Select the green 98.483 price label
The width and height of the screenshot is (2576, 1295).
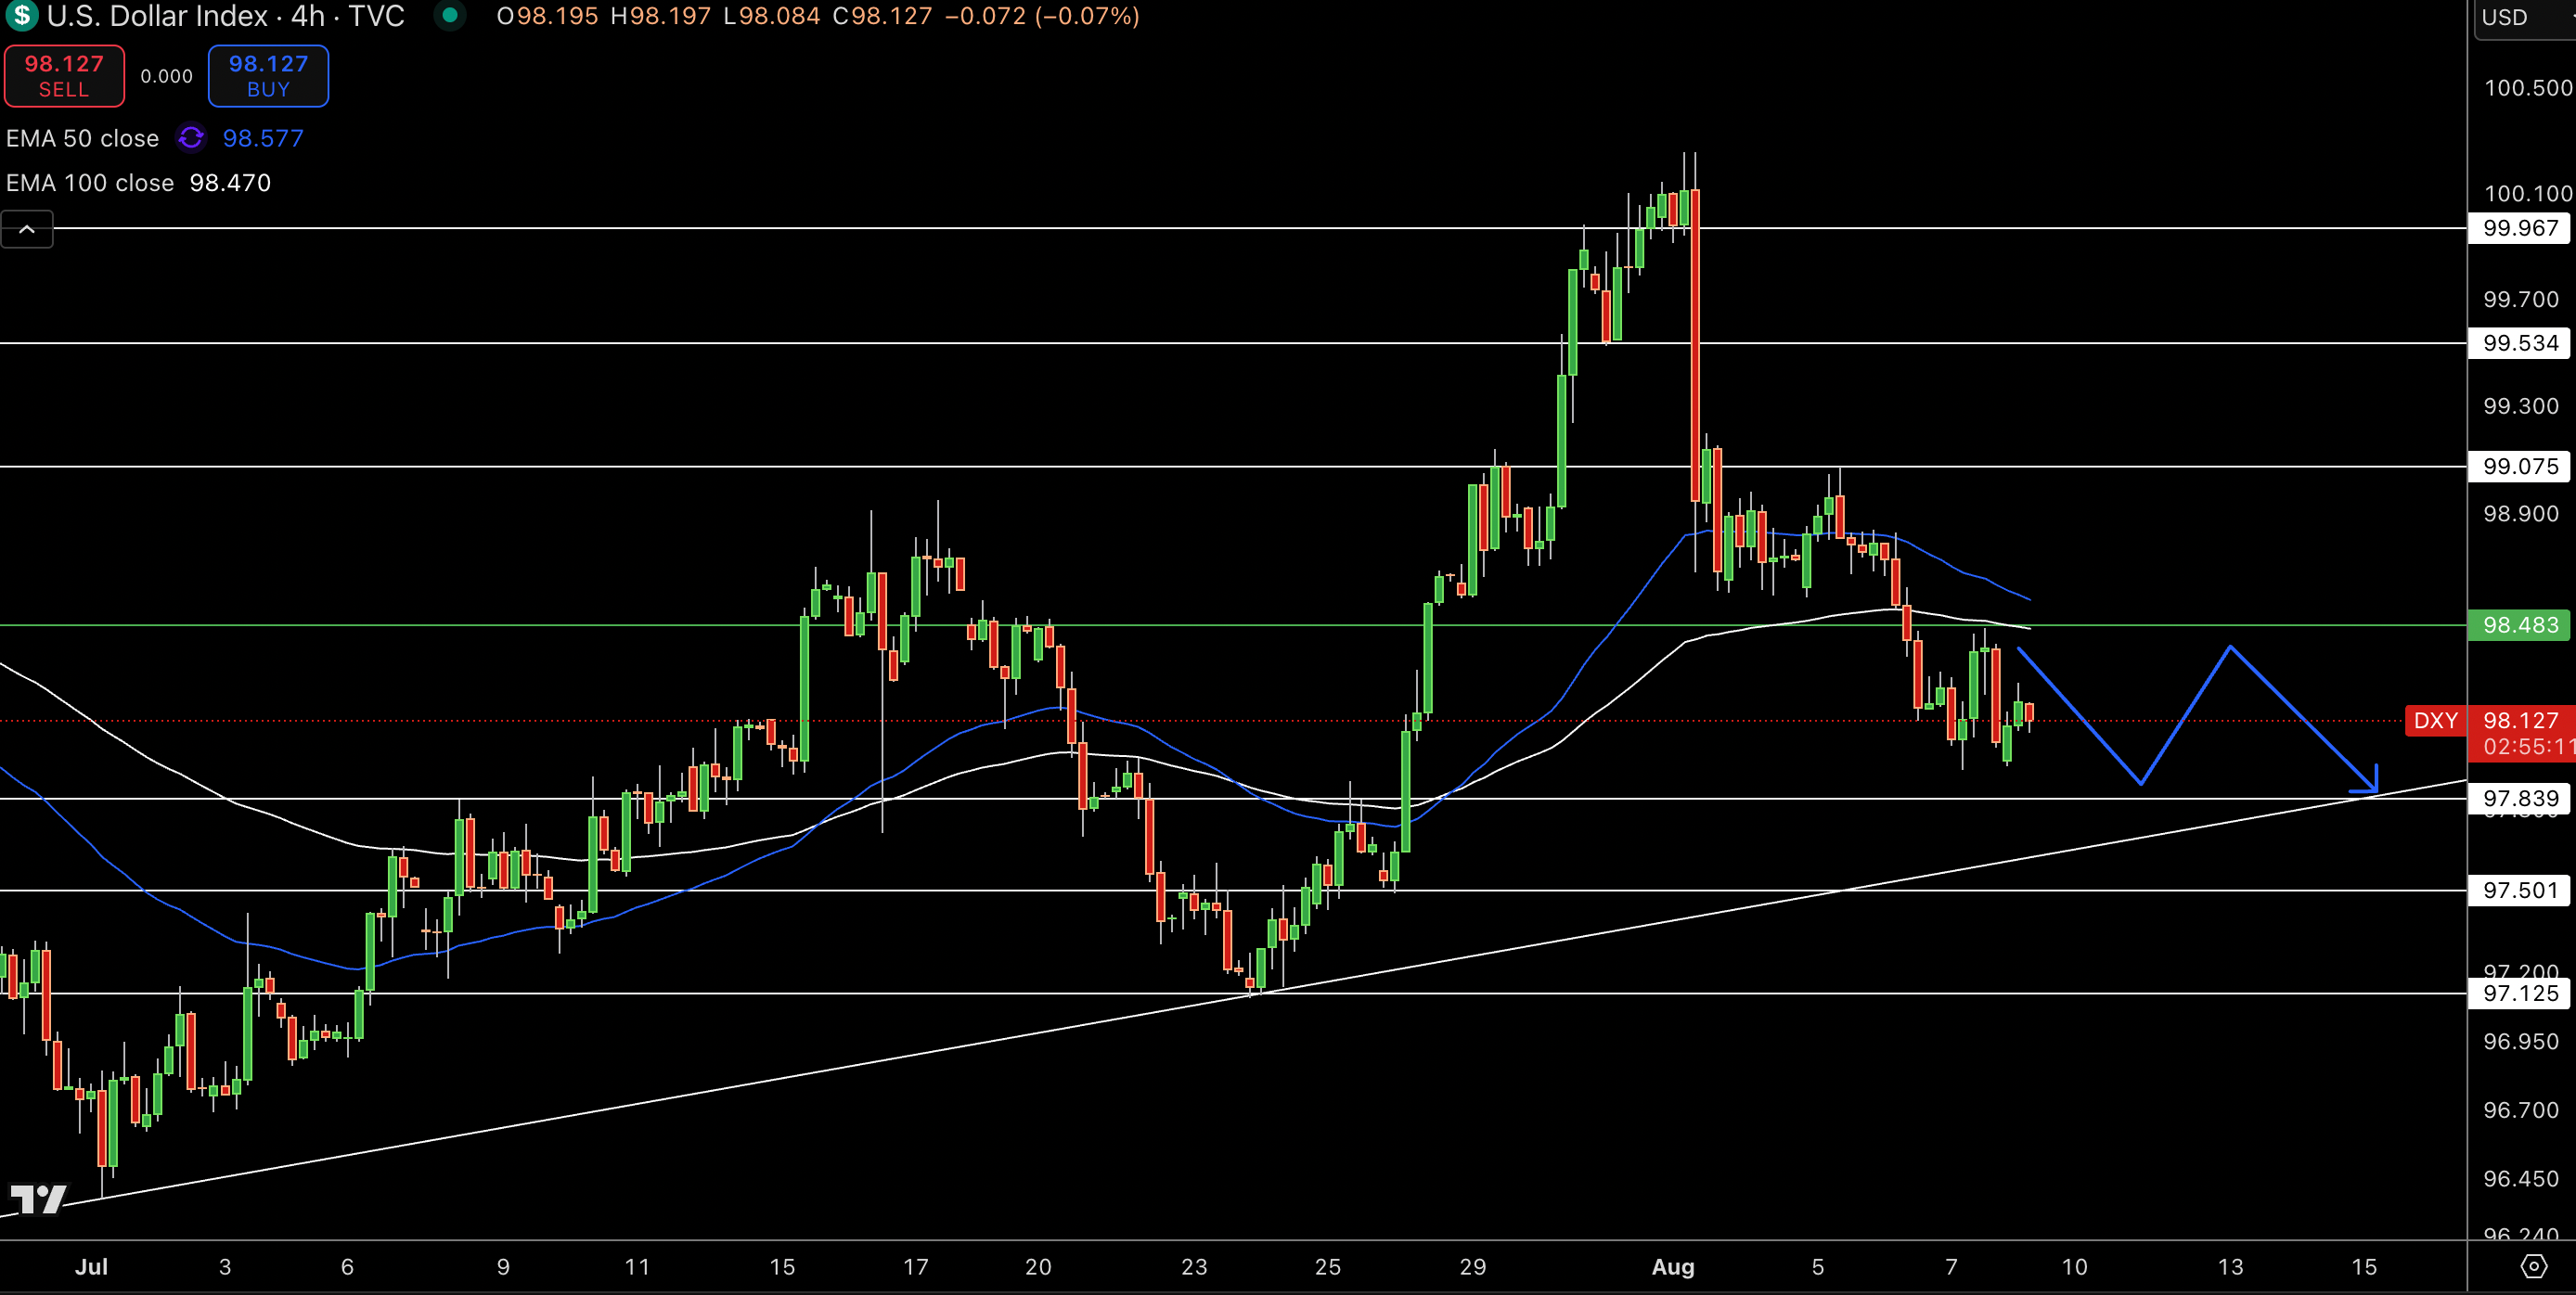pos(2520,625)
